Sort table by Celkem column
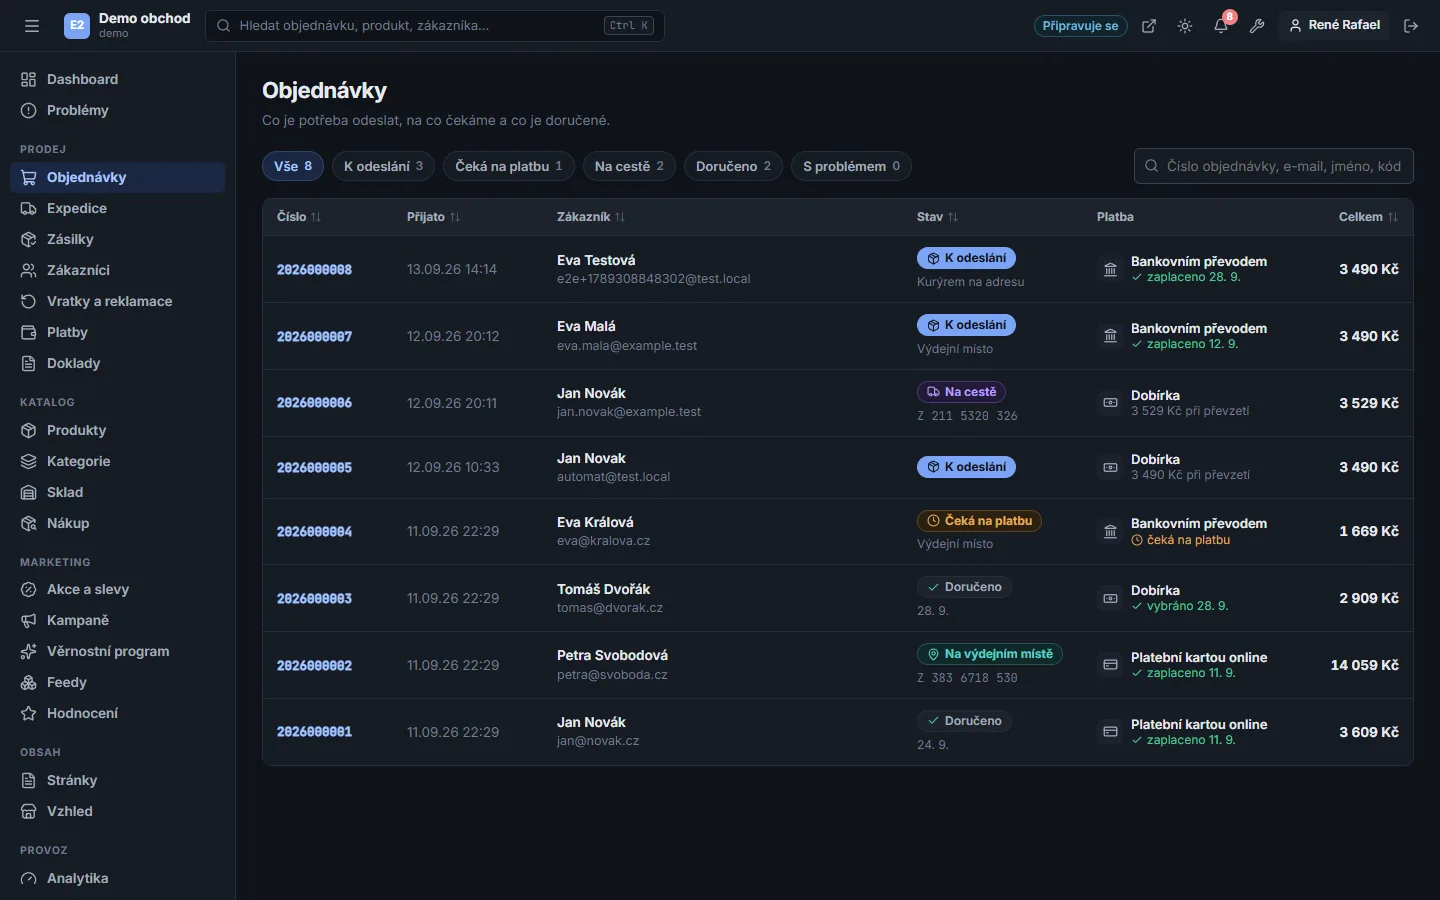Image resolution: width=1440 pixels, height=900 pixels. [x=1368, y=217]
